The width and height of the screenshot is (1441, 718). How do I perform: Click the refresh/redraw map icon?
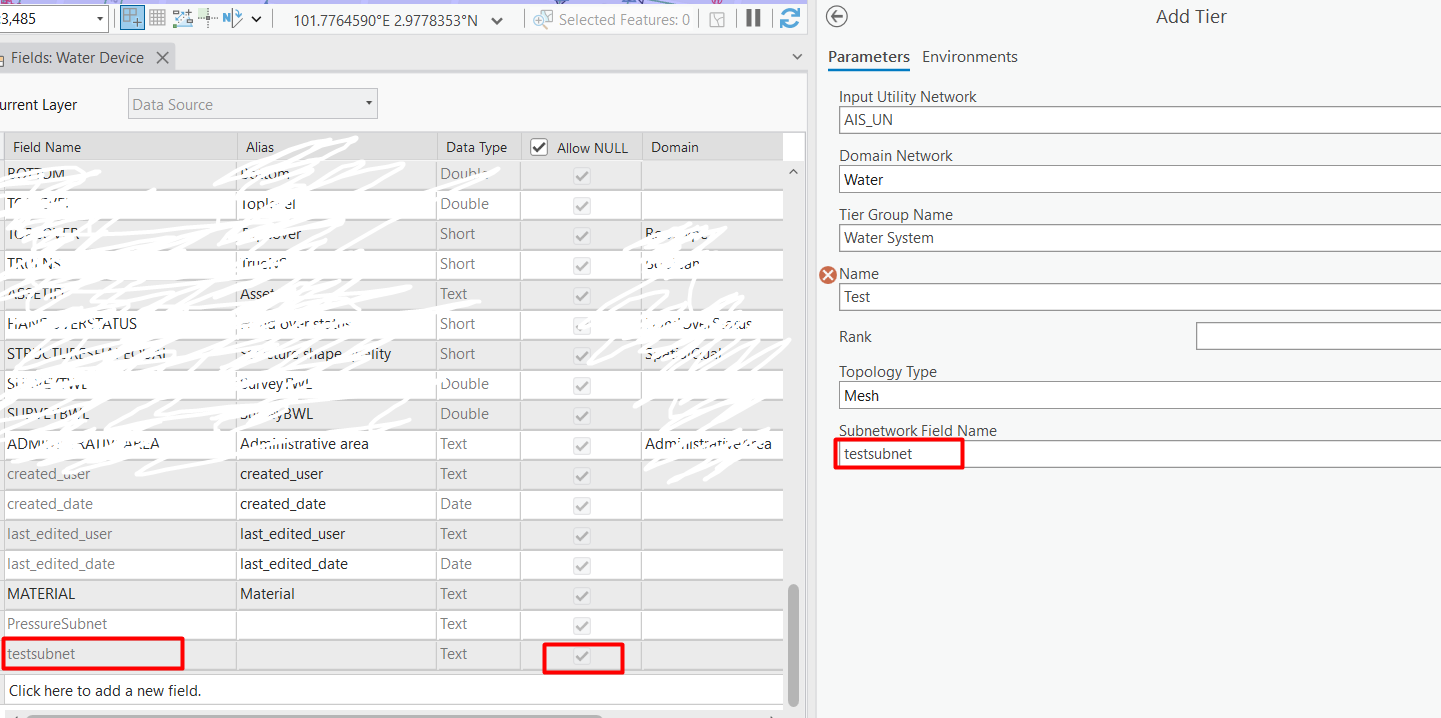coord(789,18)
